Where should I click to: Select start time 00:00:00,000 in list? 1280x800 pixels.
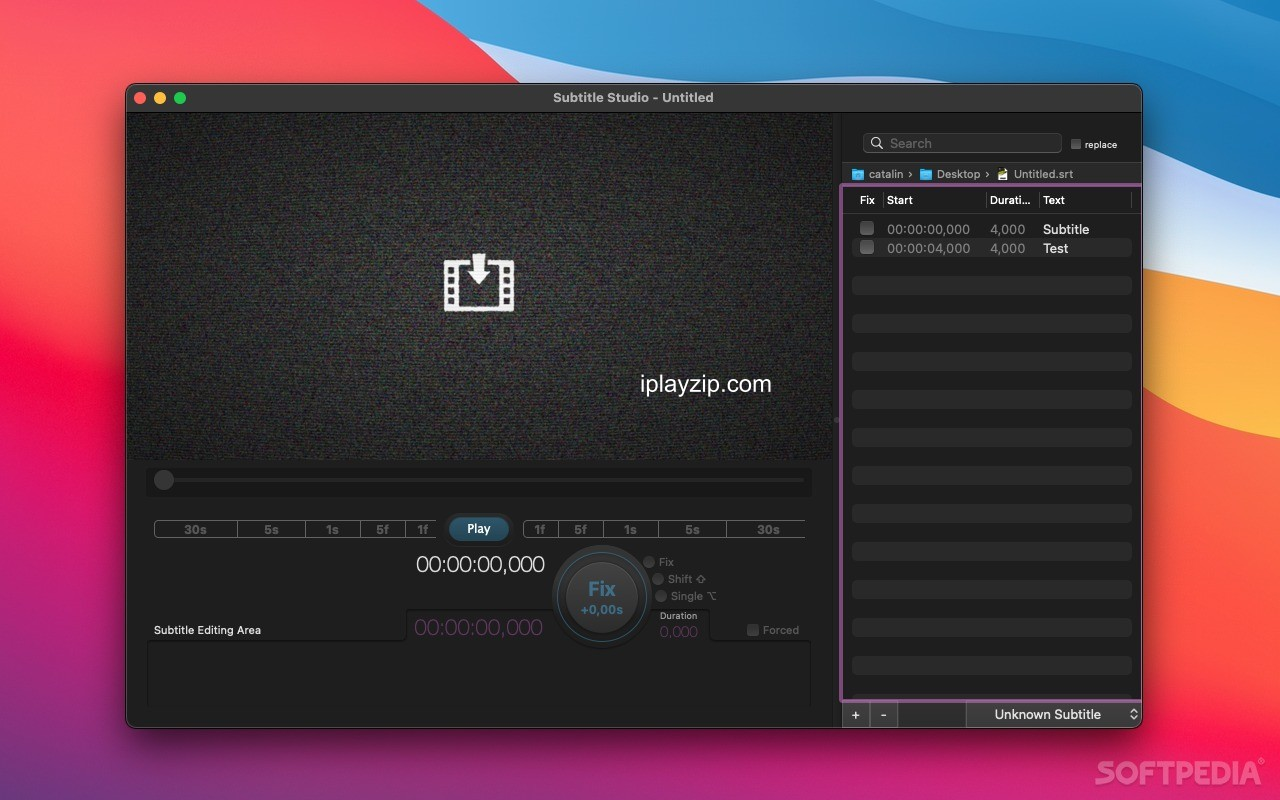coord(928,229)
